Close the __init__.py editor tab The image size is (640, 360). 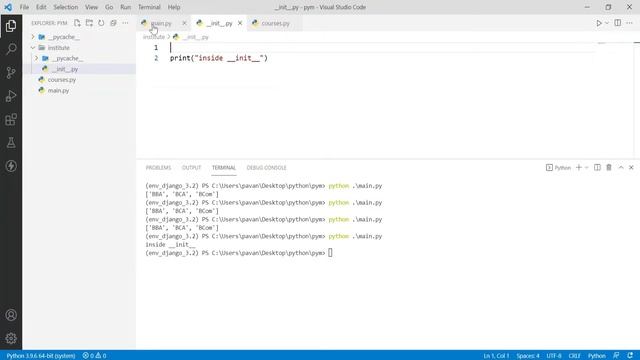(x=240, y=23)
